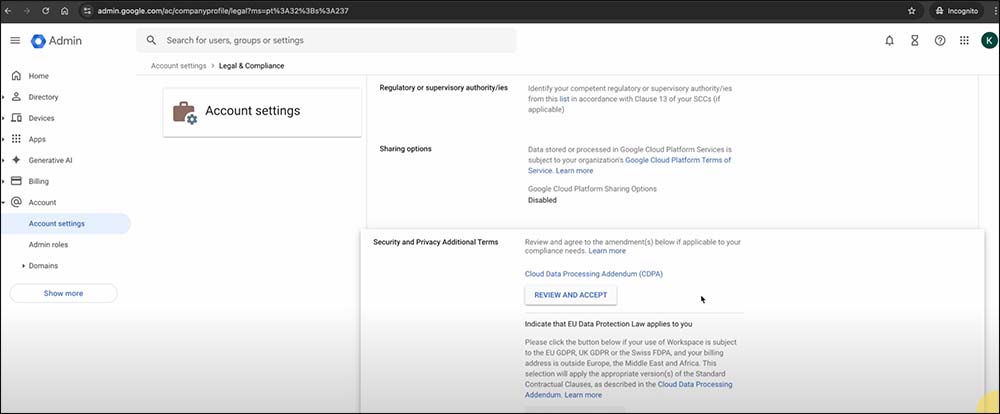The image size is (1000, 414).
Task: Open the regulatory authorities list link
Action: (x=564, y=99)
